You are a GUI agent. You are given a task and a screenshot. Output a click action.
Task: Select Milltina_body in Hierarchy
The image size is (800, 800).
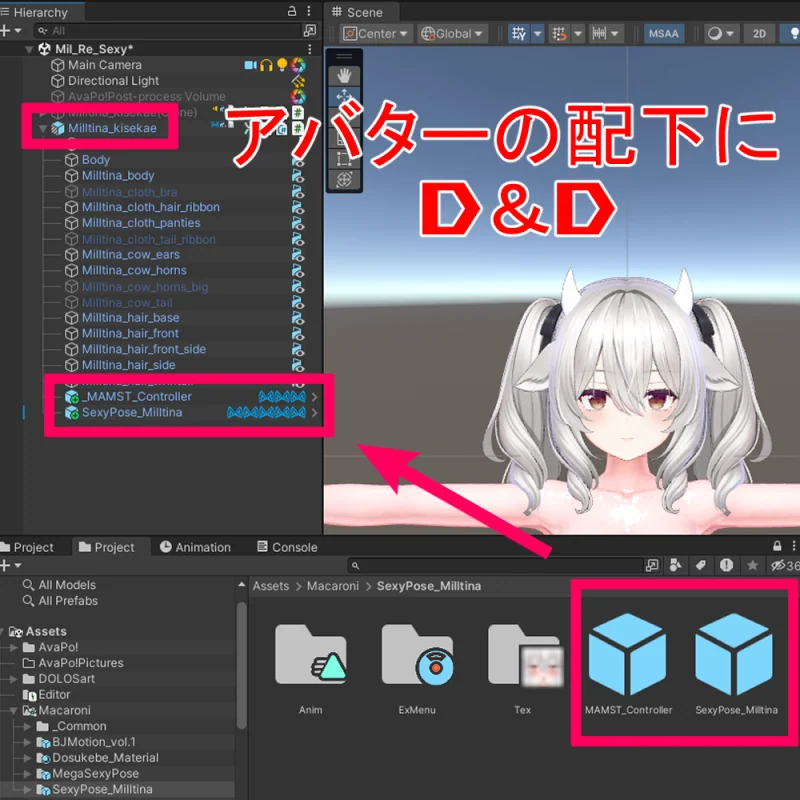(x=118, y=176)
